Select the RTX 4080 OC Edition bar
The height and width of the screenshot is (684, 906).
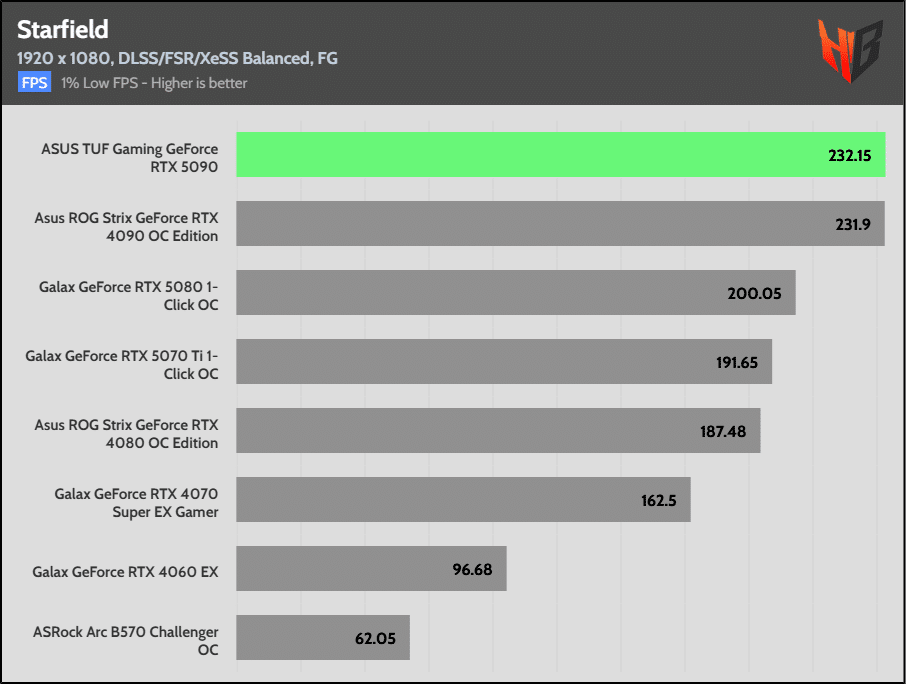(498, 430)
